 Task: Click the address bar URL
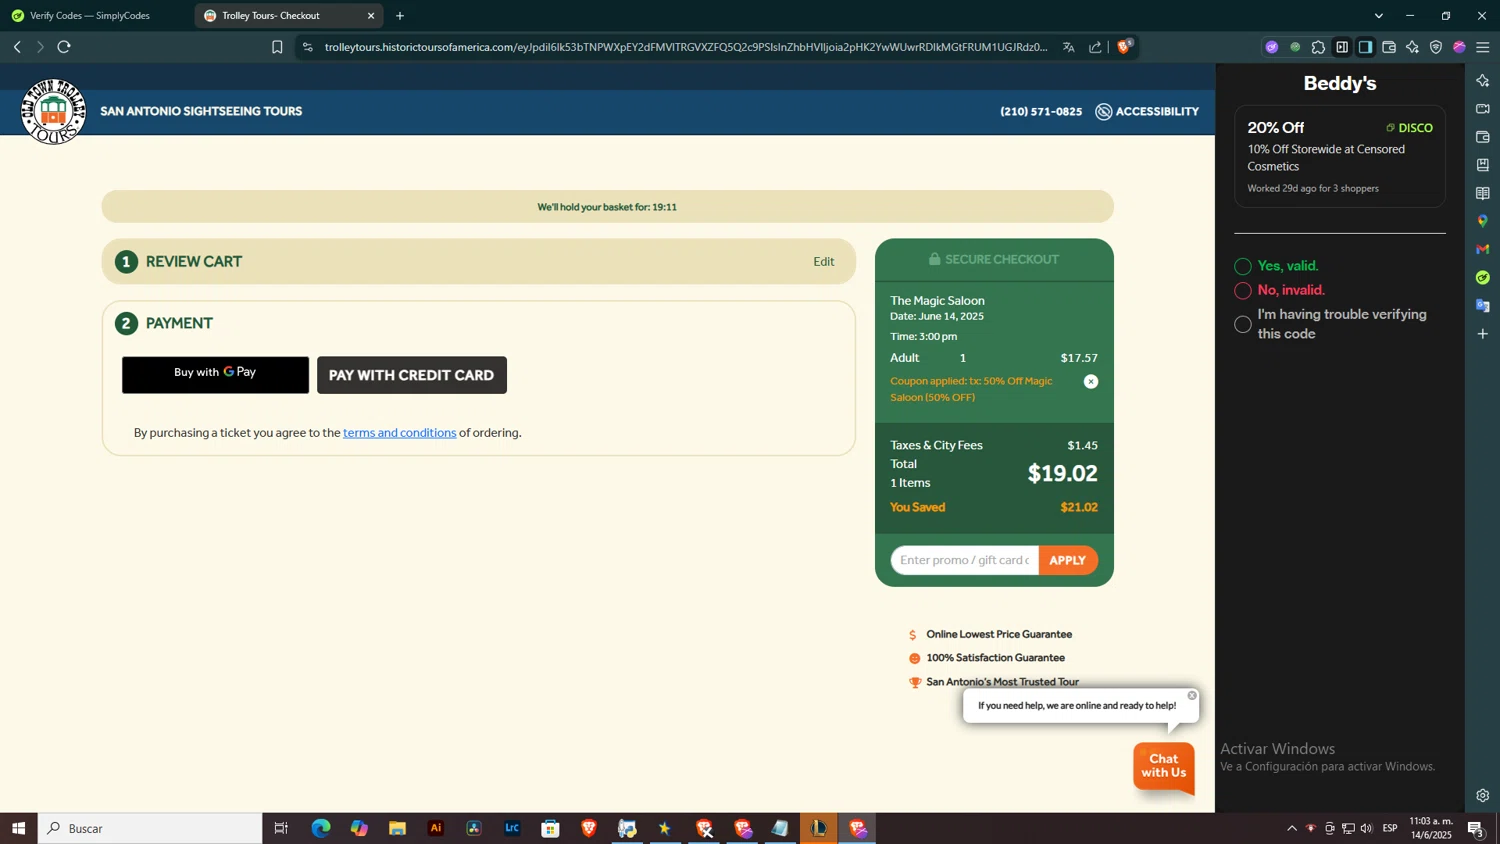coord(686,47)
